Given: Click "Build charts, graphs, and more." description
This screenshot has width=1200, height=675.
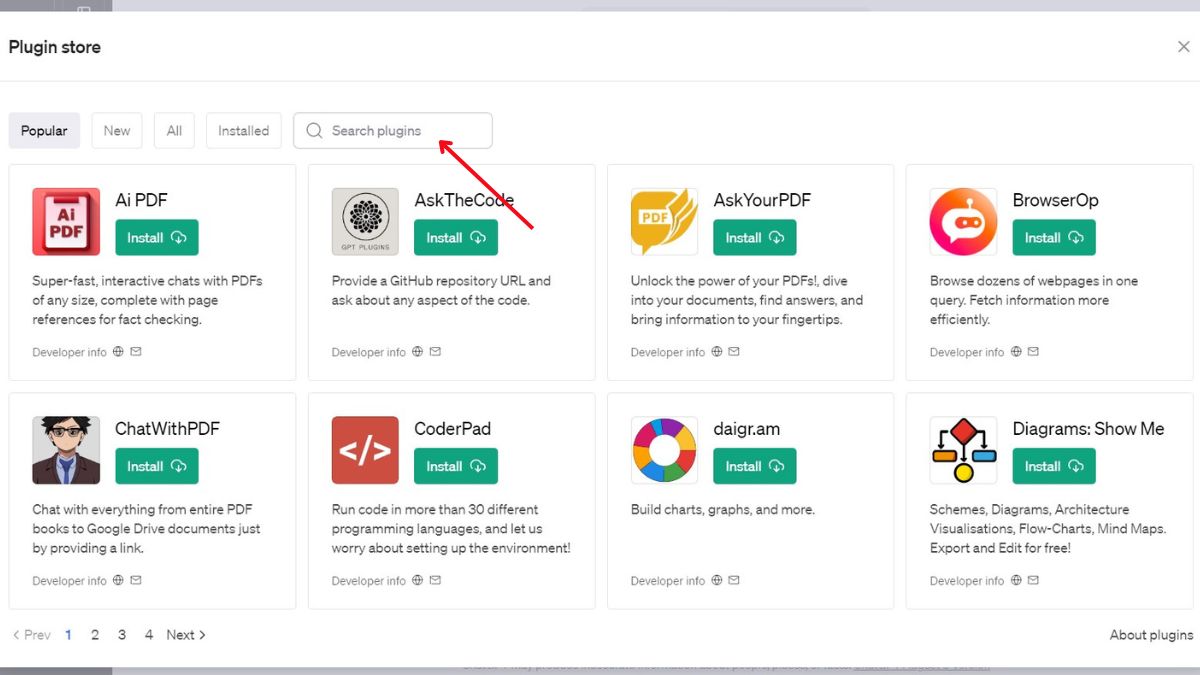Looking at the screenshot, I should point(723,510).
